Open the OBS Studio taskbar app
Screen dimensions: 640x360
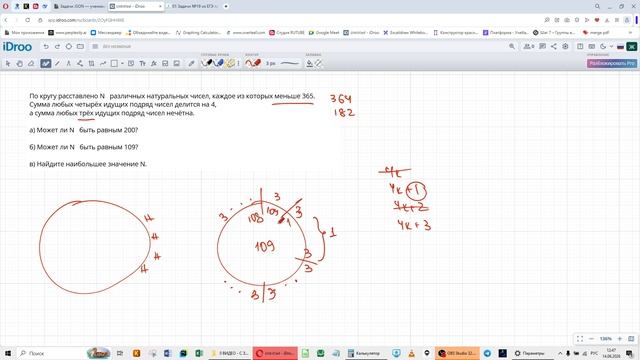coord(457,353)
